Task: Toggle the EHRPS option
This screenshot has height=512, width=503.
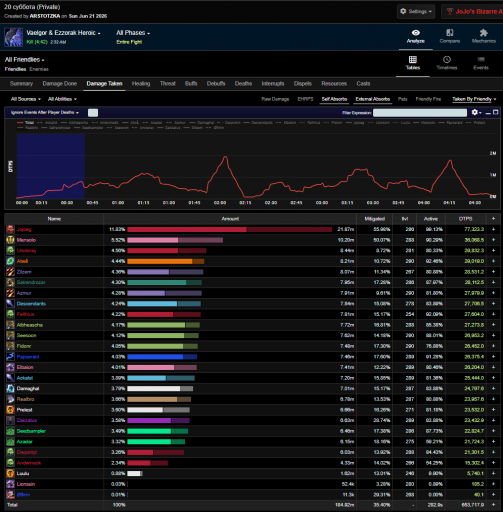Action: pos(305,99)
